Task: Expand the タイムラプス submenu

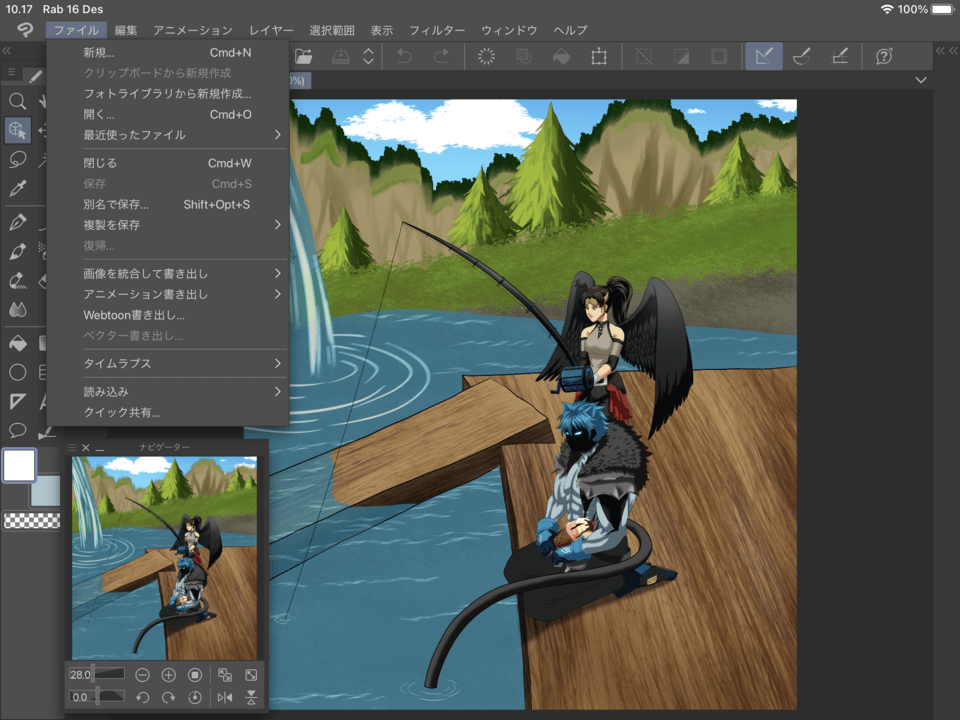Action: tap(180, 364)
